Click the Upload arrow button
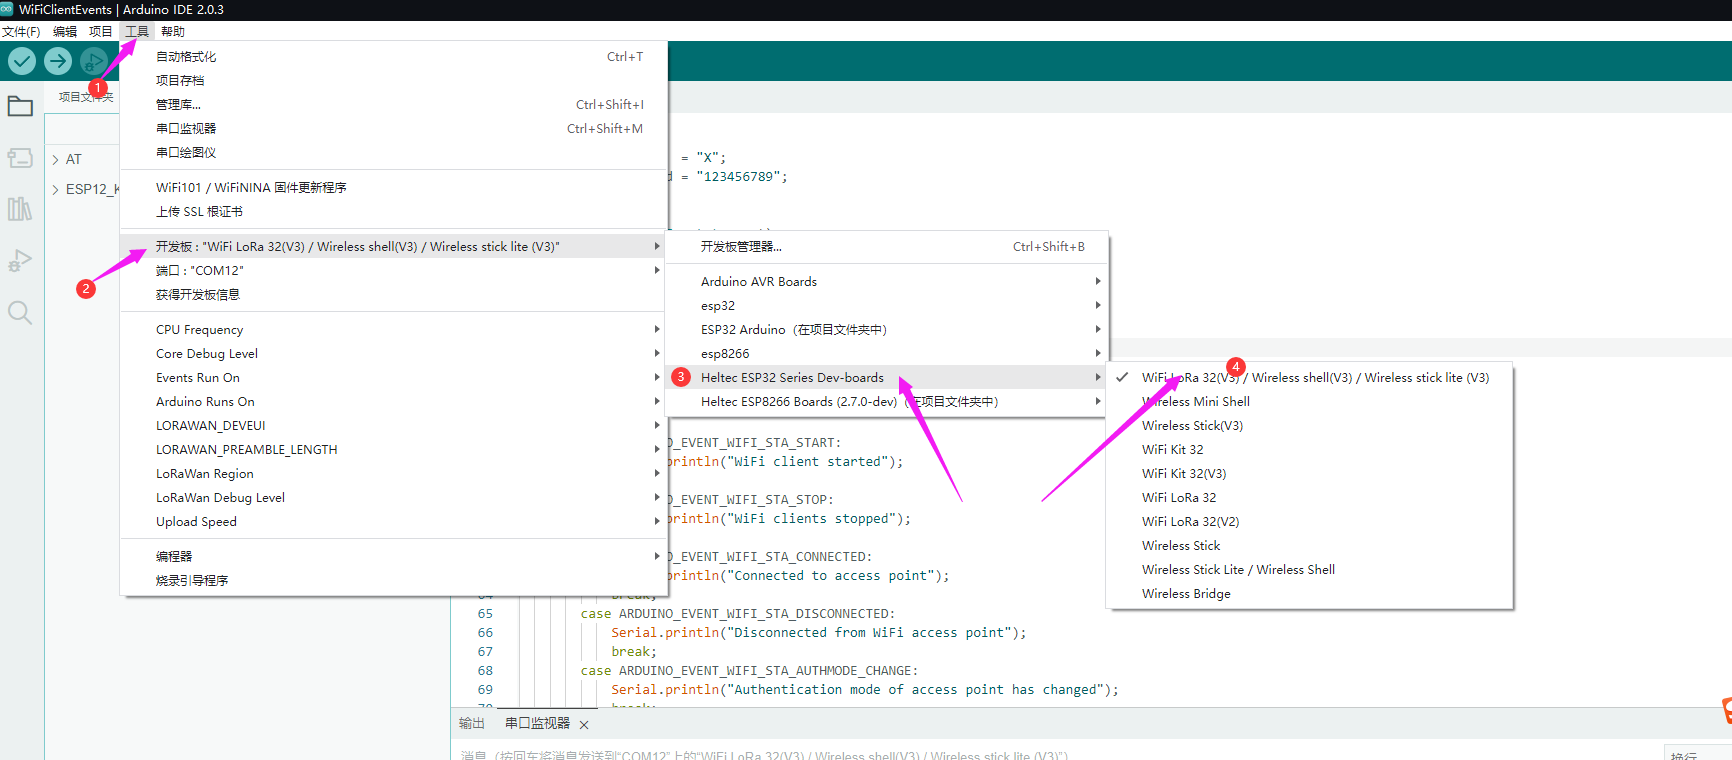 click(x=58, y=61)
